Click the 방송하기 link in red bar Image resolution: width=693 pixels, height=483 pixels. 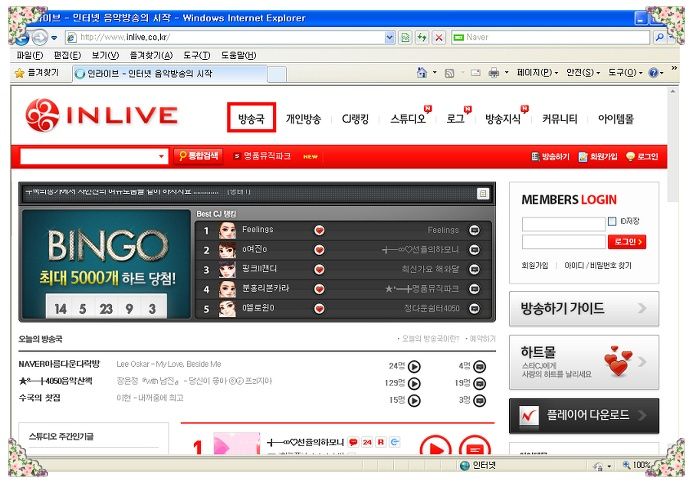[x=550, y=156]
